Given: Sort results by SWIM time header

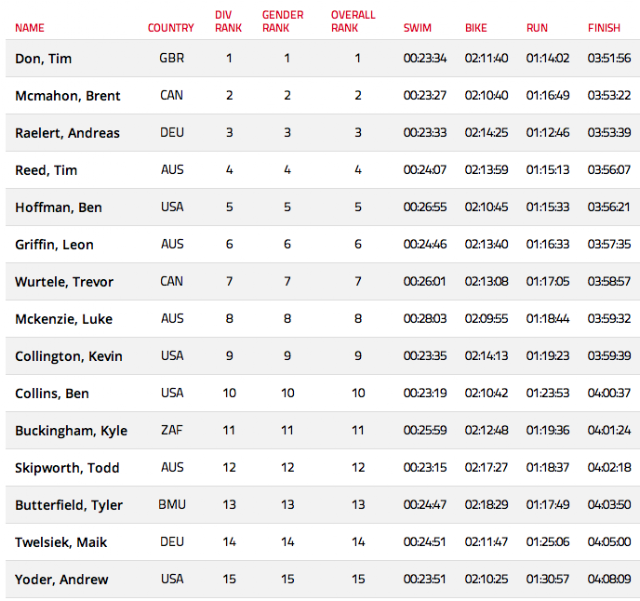Looking at the screenshot, I should [x=418, y=28].
